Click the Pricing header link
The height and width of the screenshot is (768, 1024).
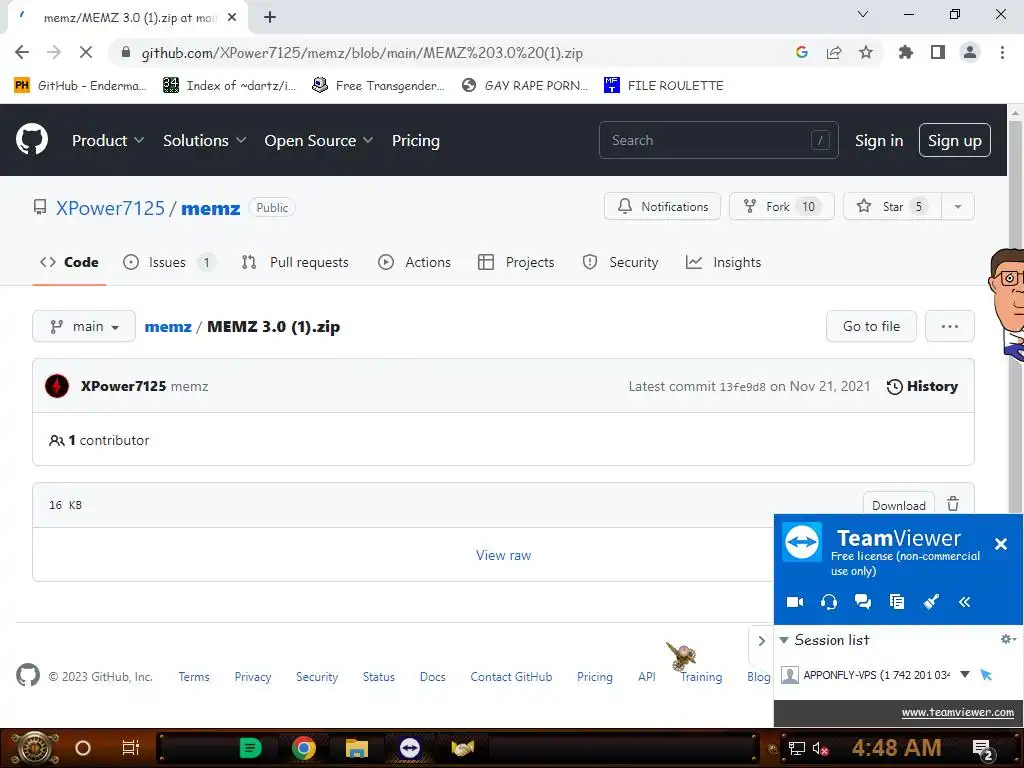point(415,140)
